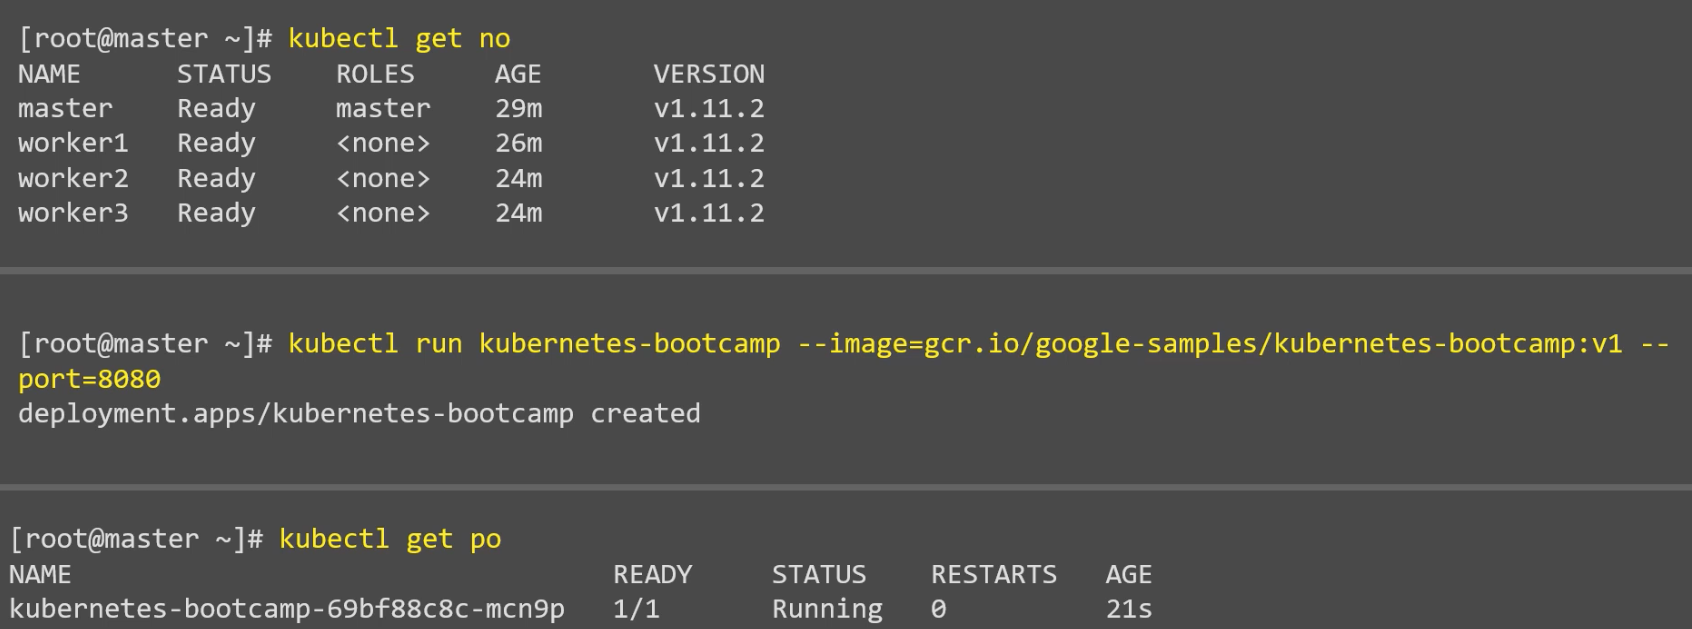This screenshot has height=629, width=1692.
Task: Click the '26m' age value
Action: click(x=519, y=143)
